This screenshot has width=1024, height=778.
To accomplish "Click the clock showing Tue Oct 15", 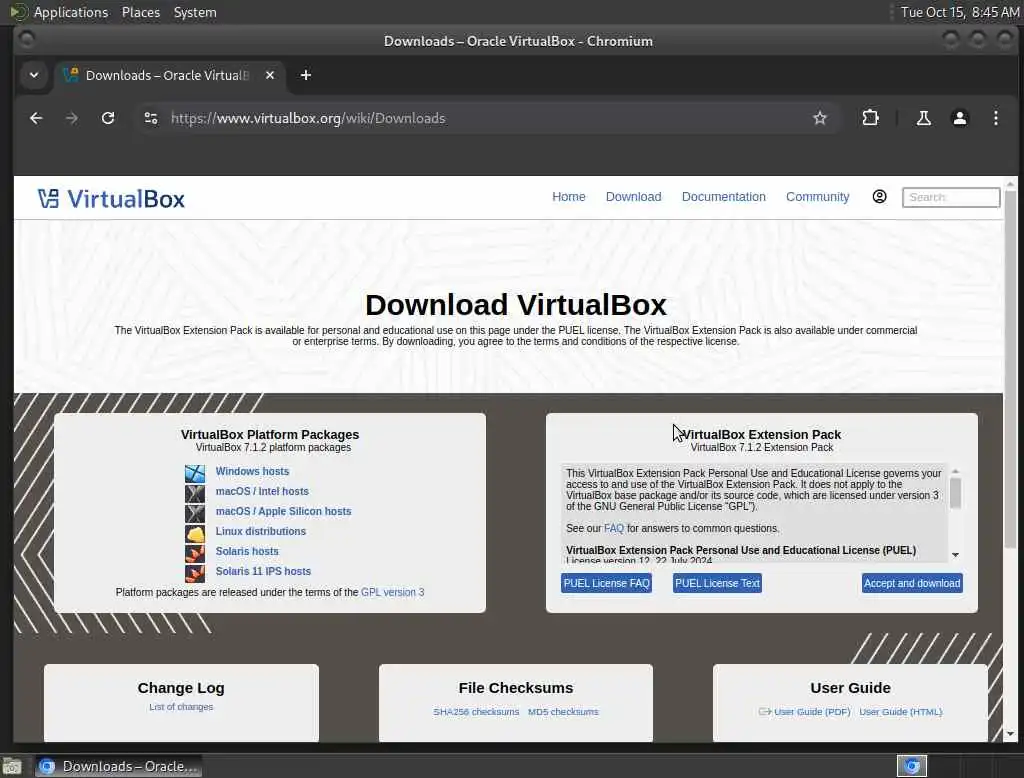I will tap(959, 12).
